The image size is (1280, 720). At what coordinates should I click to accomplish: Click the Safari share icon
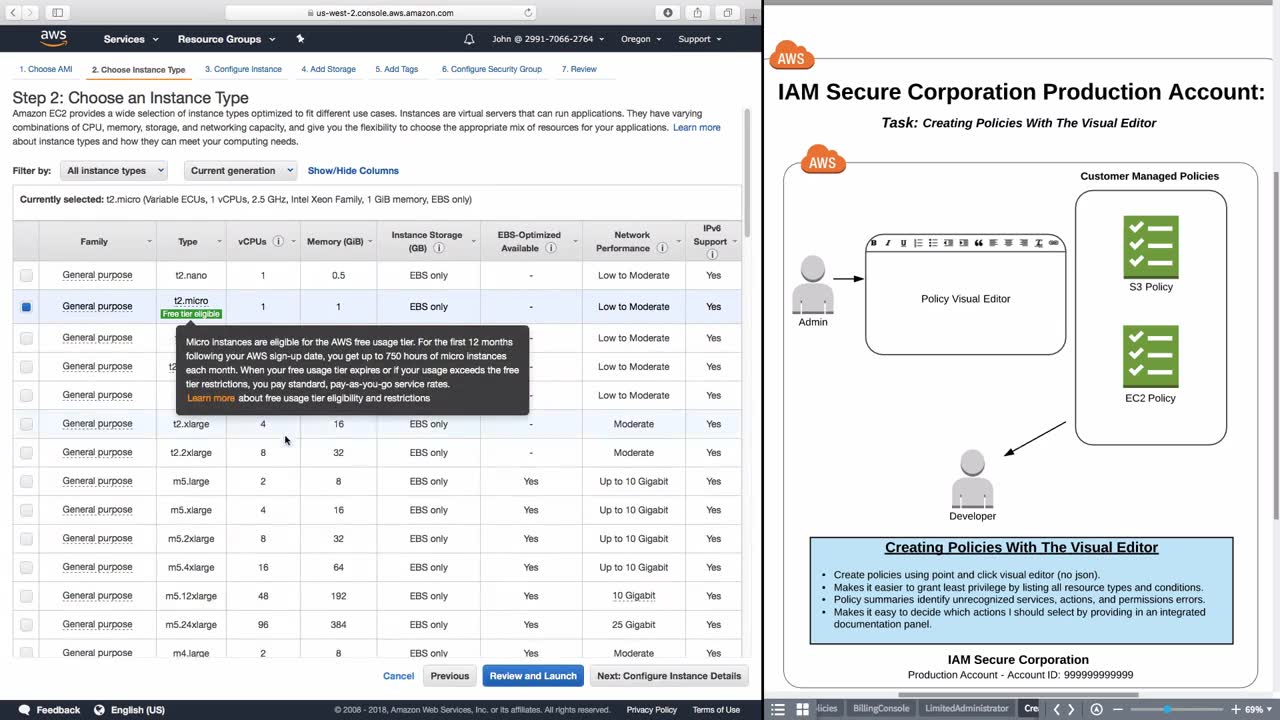pos(698,13)
